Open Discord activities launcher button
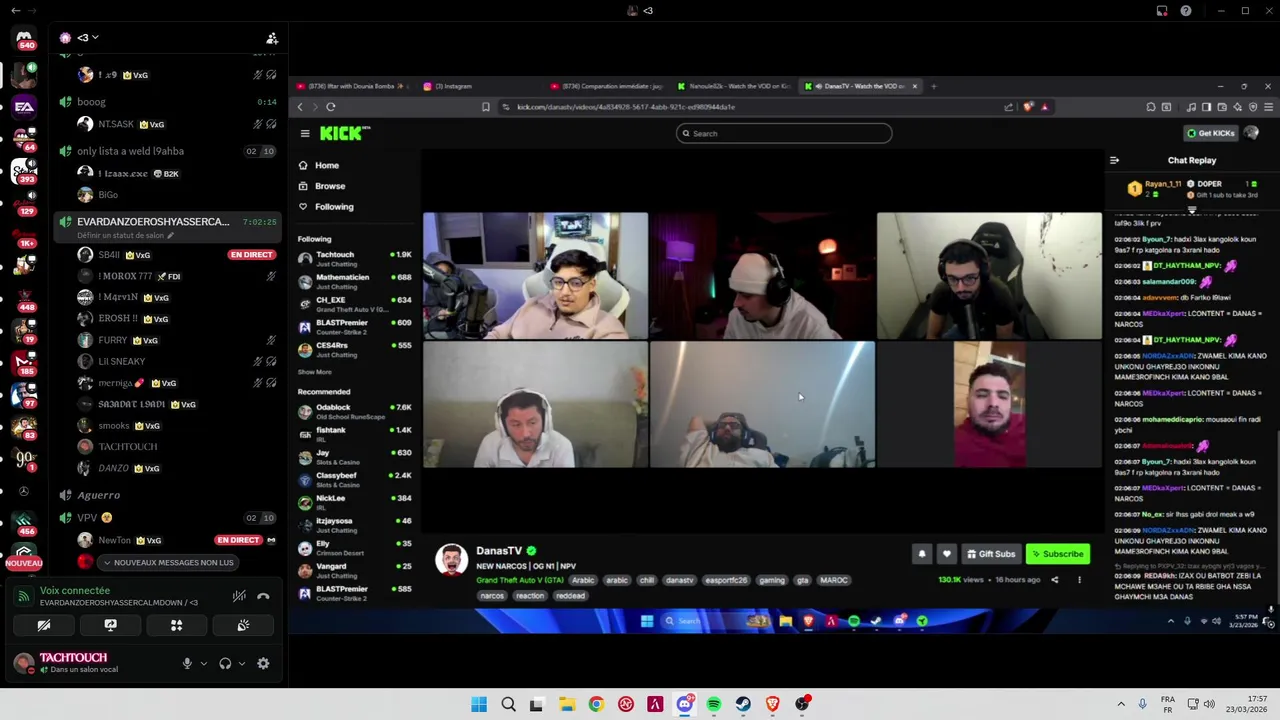 (176, 625)
